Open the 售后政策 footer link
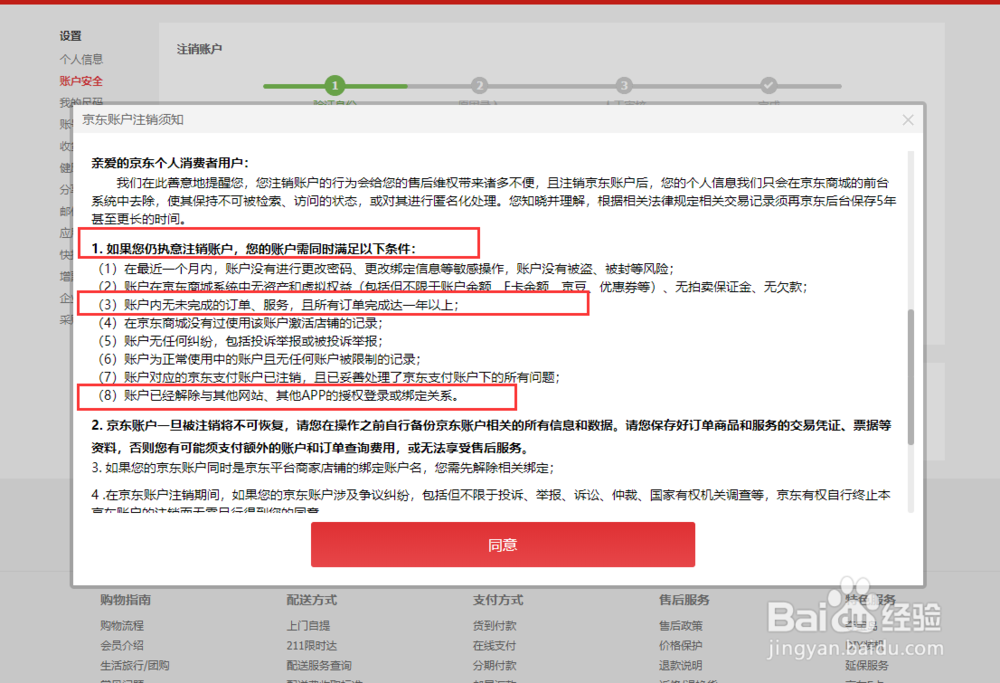This screenshot has width=1000, height=683. [680, 626]
